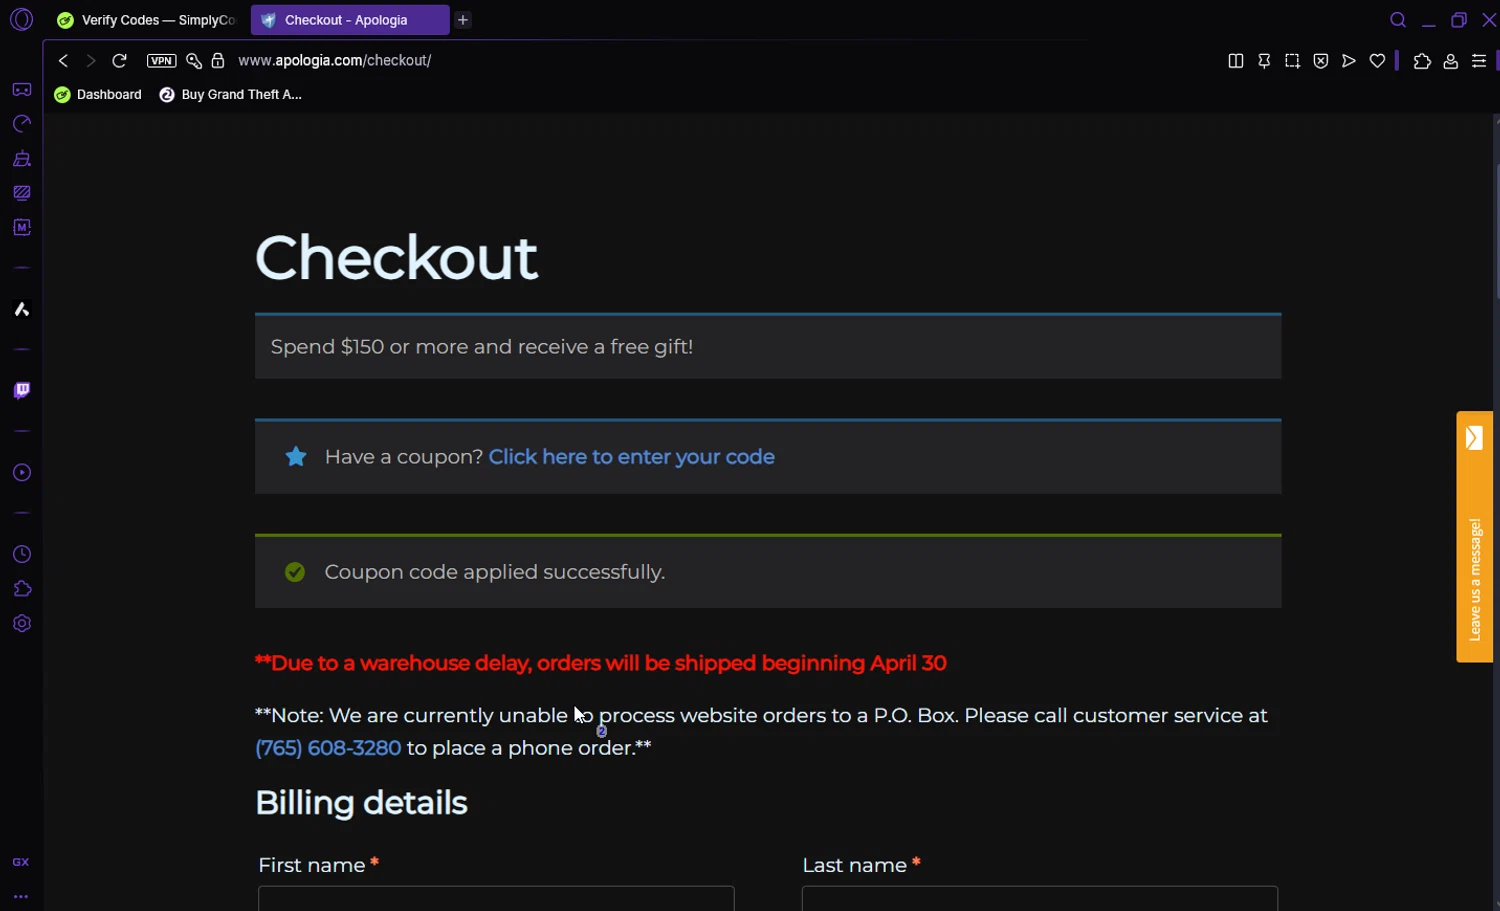Open the Dashboard bookmark
This screenshot has height=911, width=1500.
pos(98,95)
